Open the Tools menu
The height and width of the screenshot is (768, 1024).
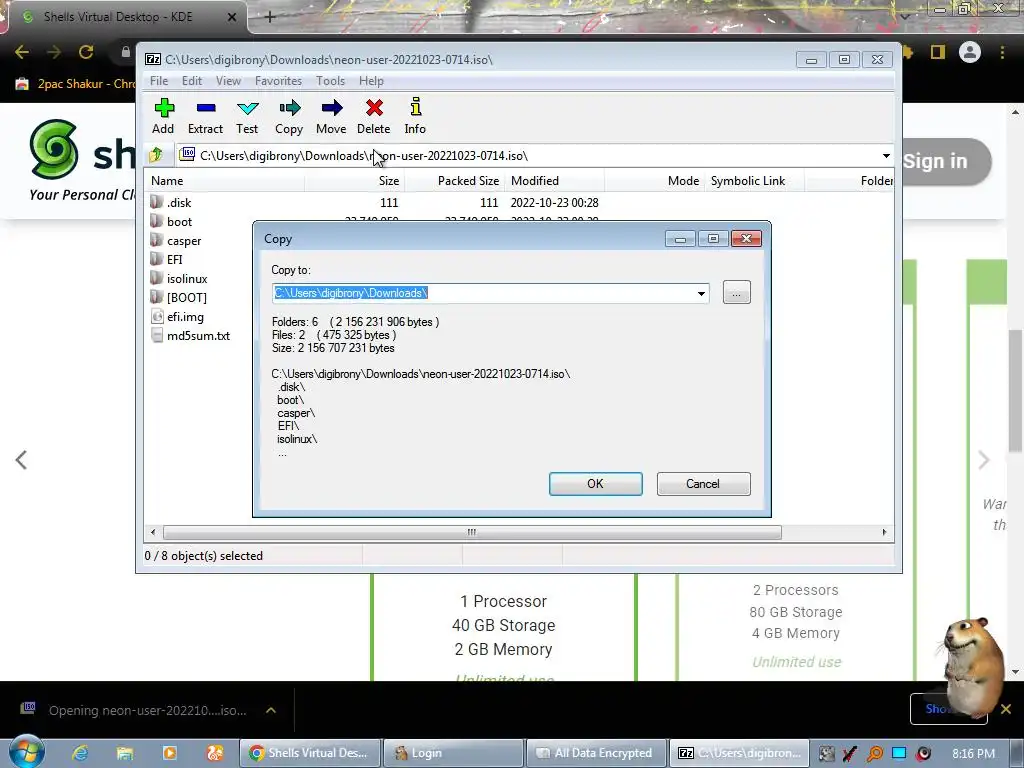pos(330,81)
